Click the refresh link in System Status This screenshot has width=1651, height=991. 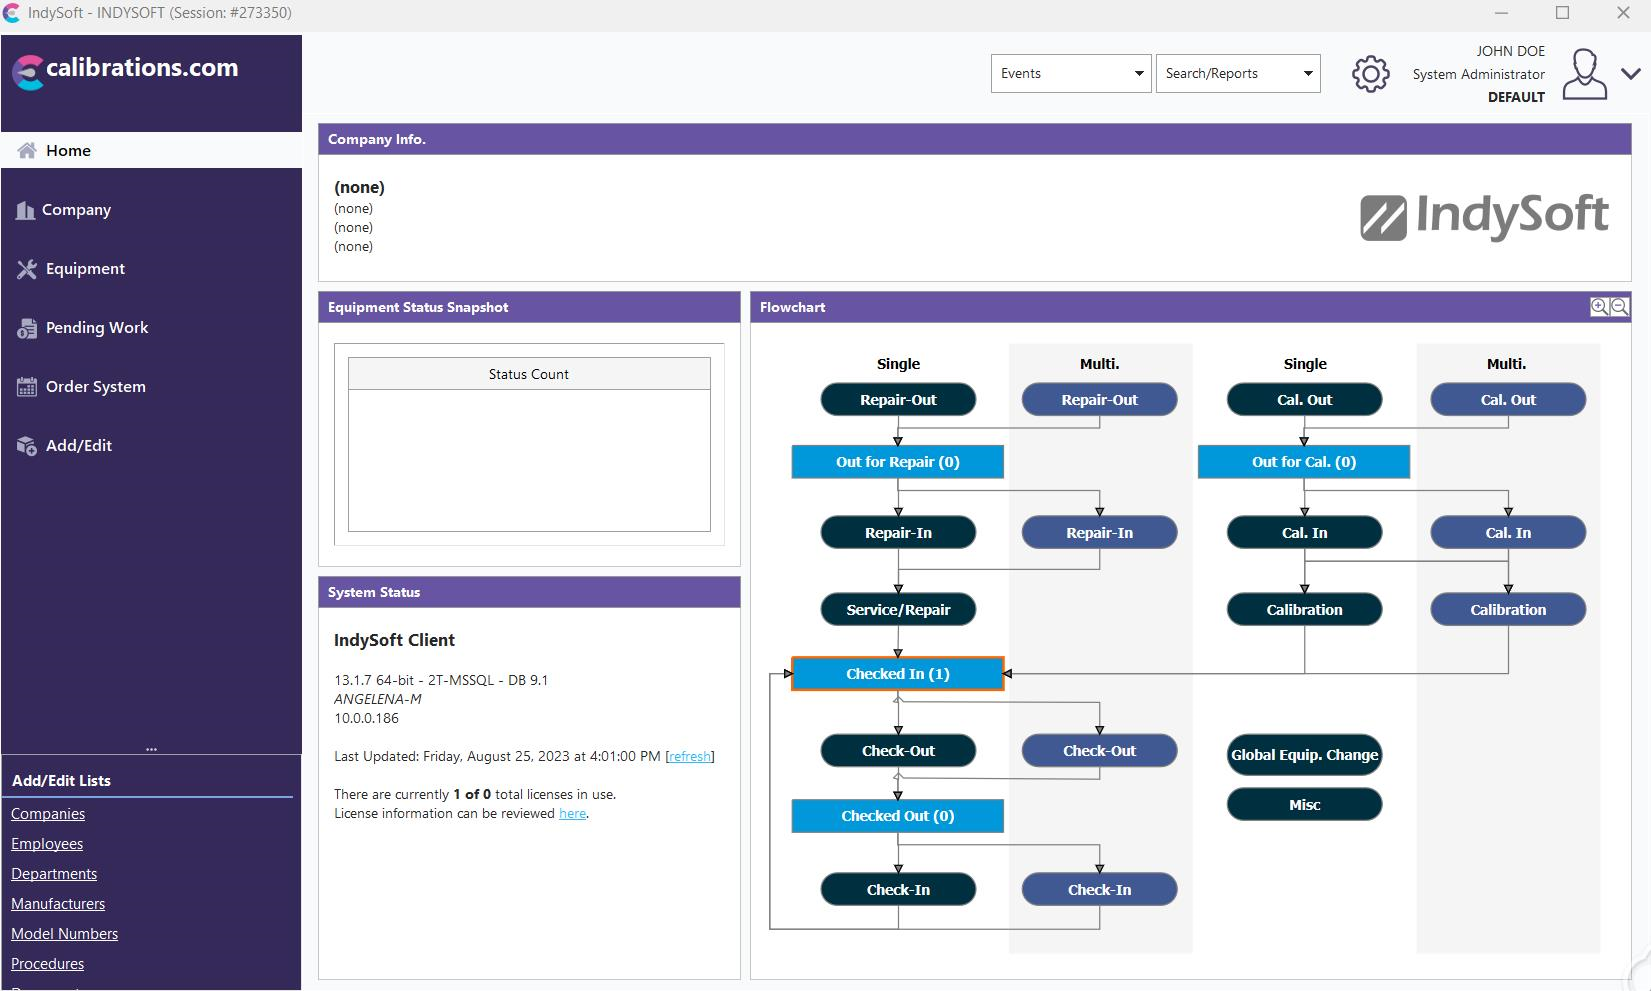click(690, 757)
